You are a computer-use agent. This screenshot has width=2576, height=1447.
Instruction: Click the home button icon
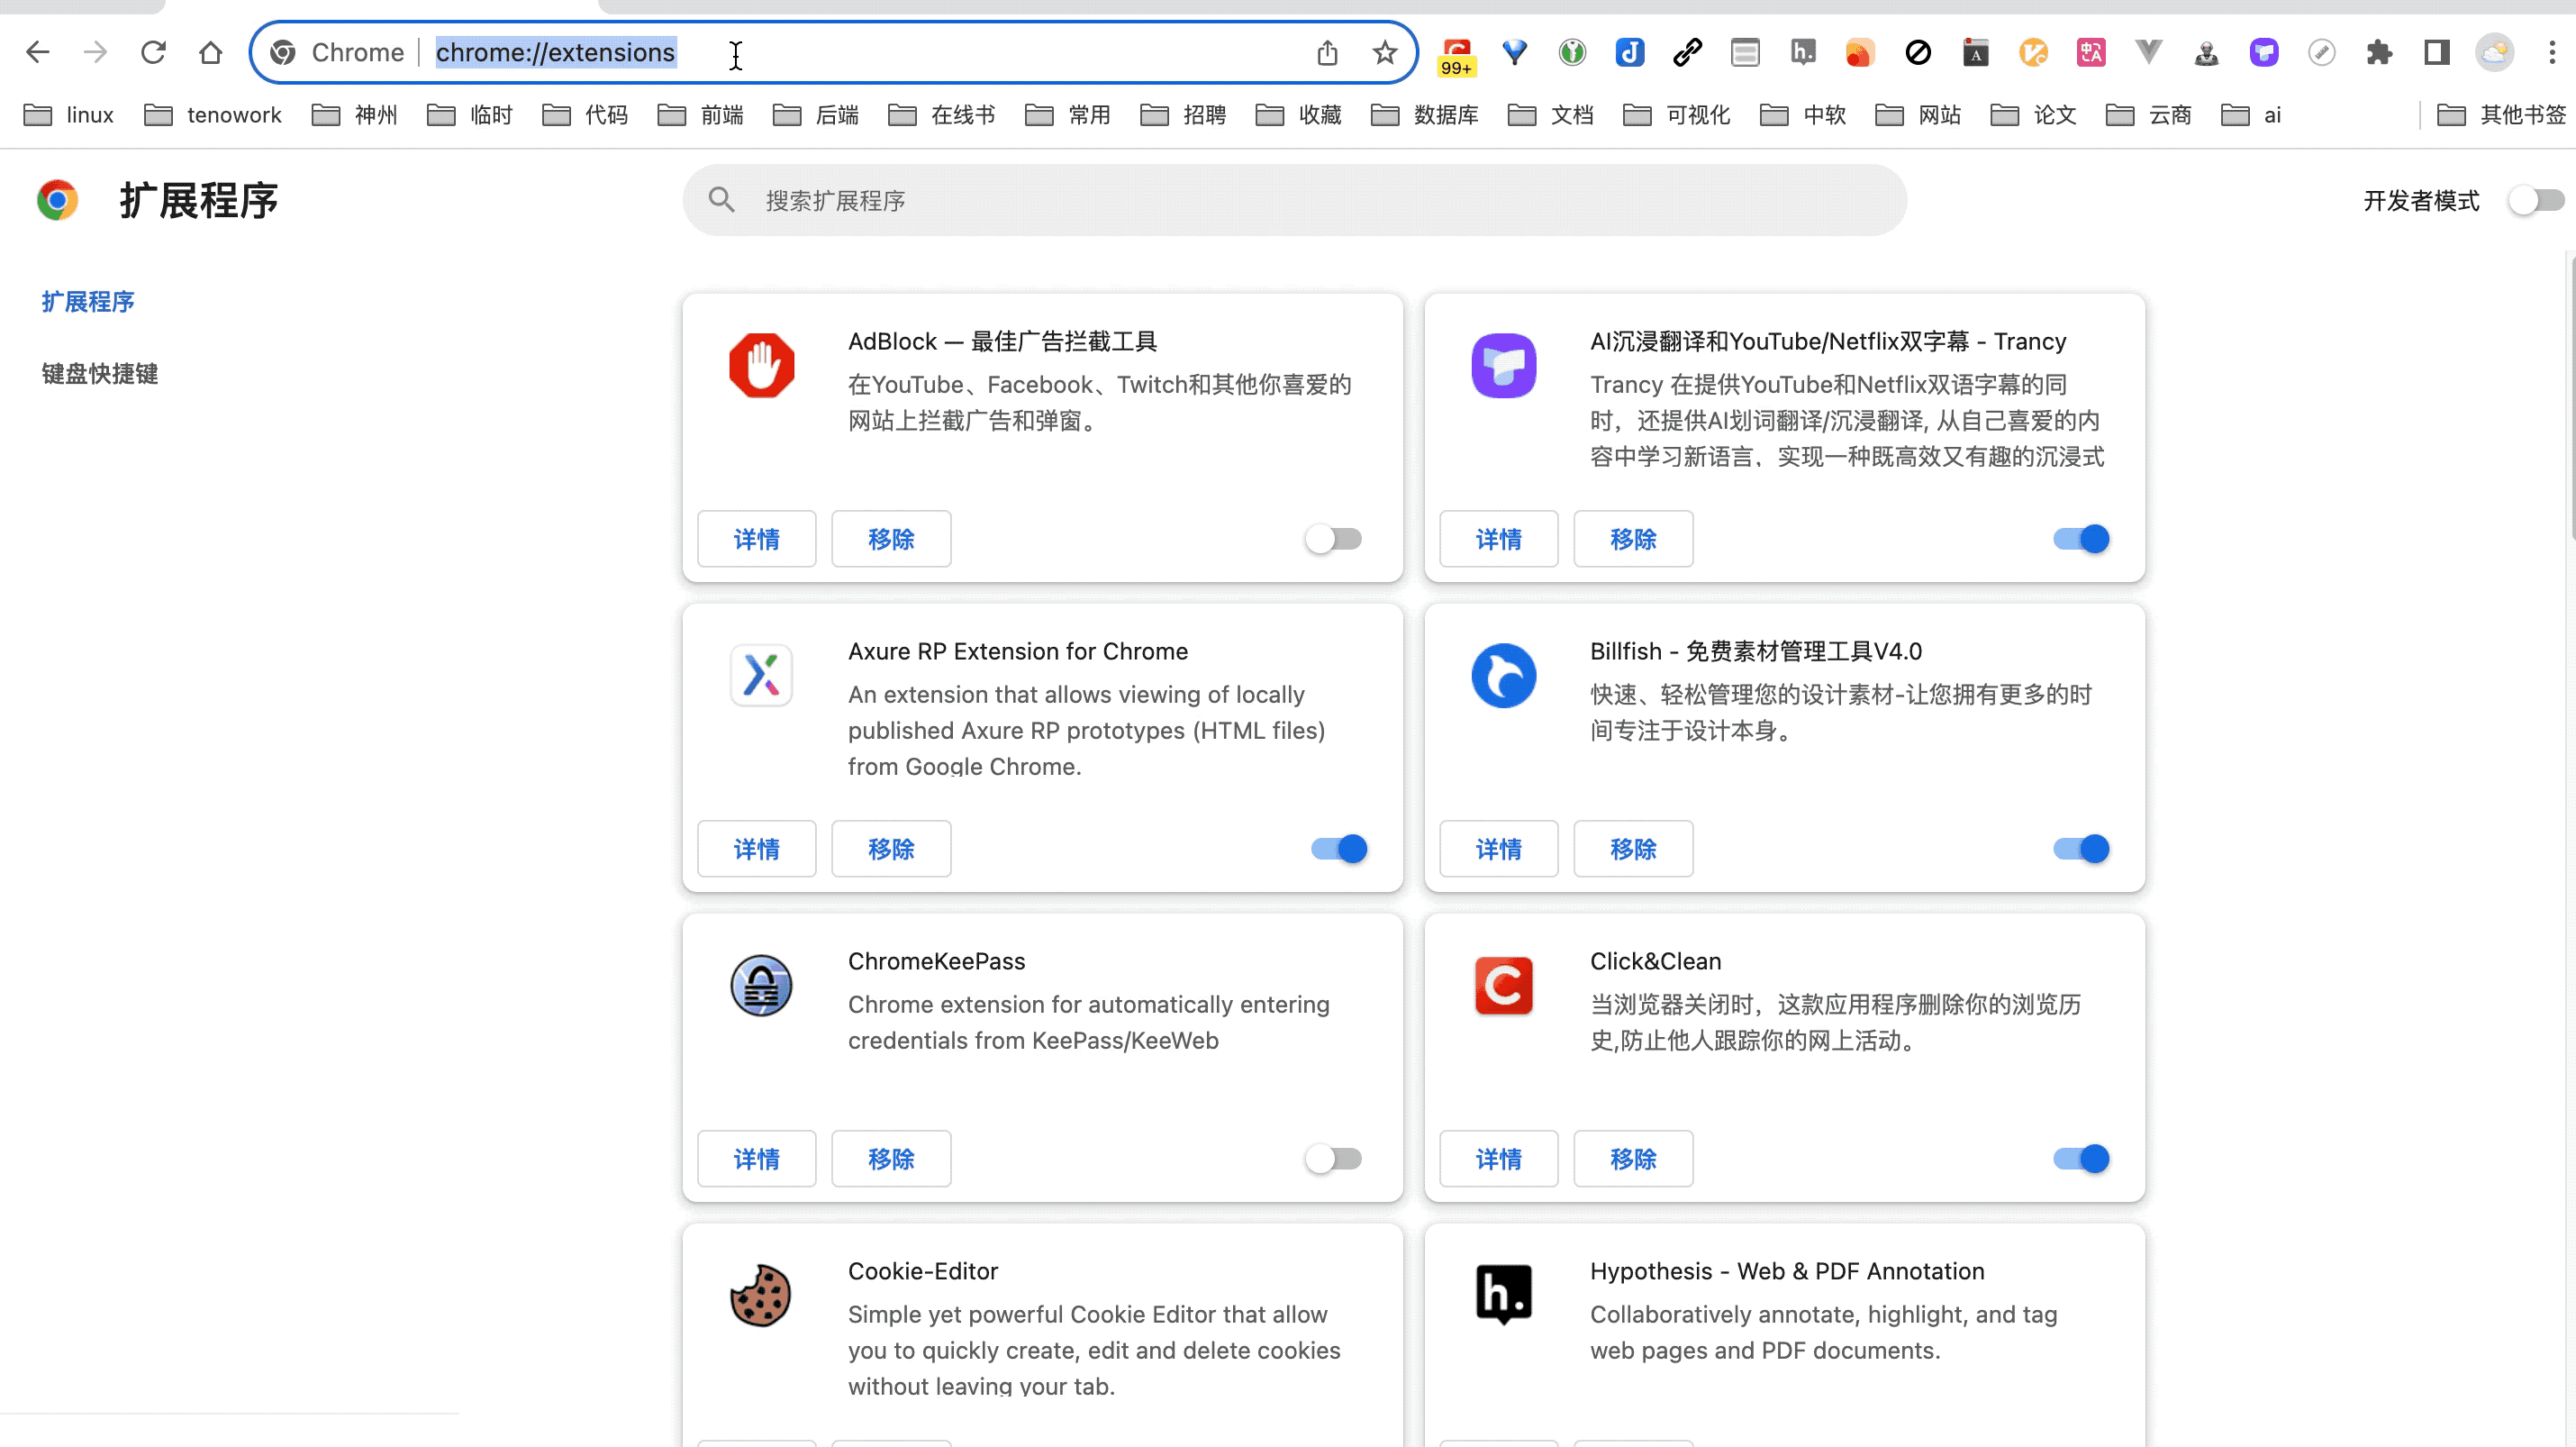(x=210, y=52)
